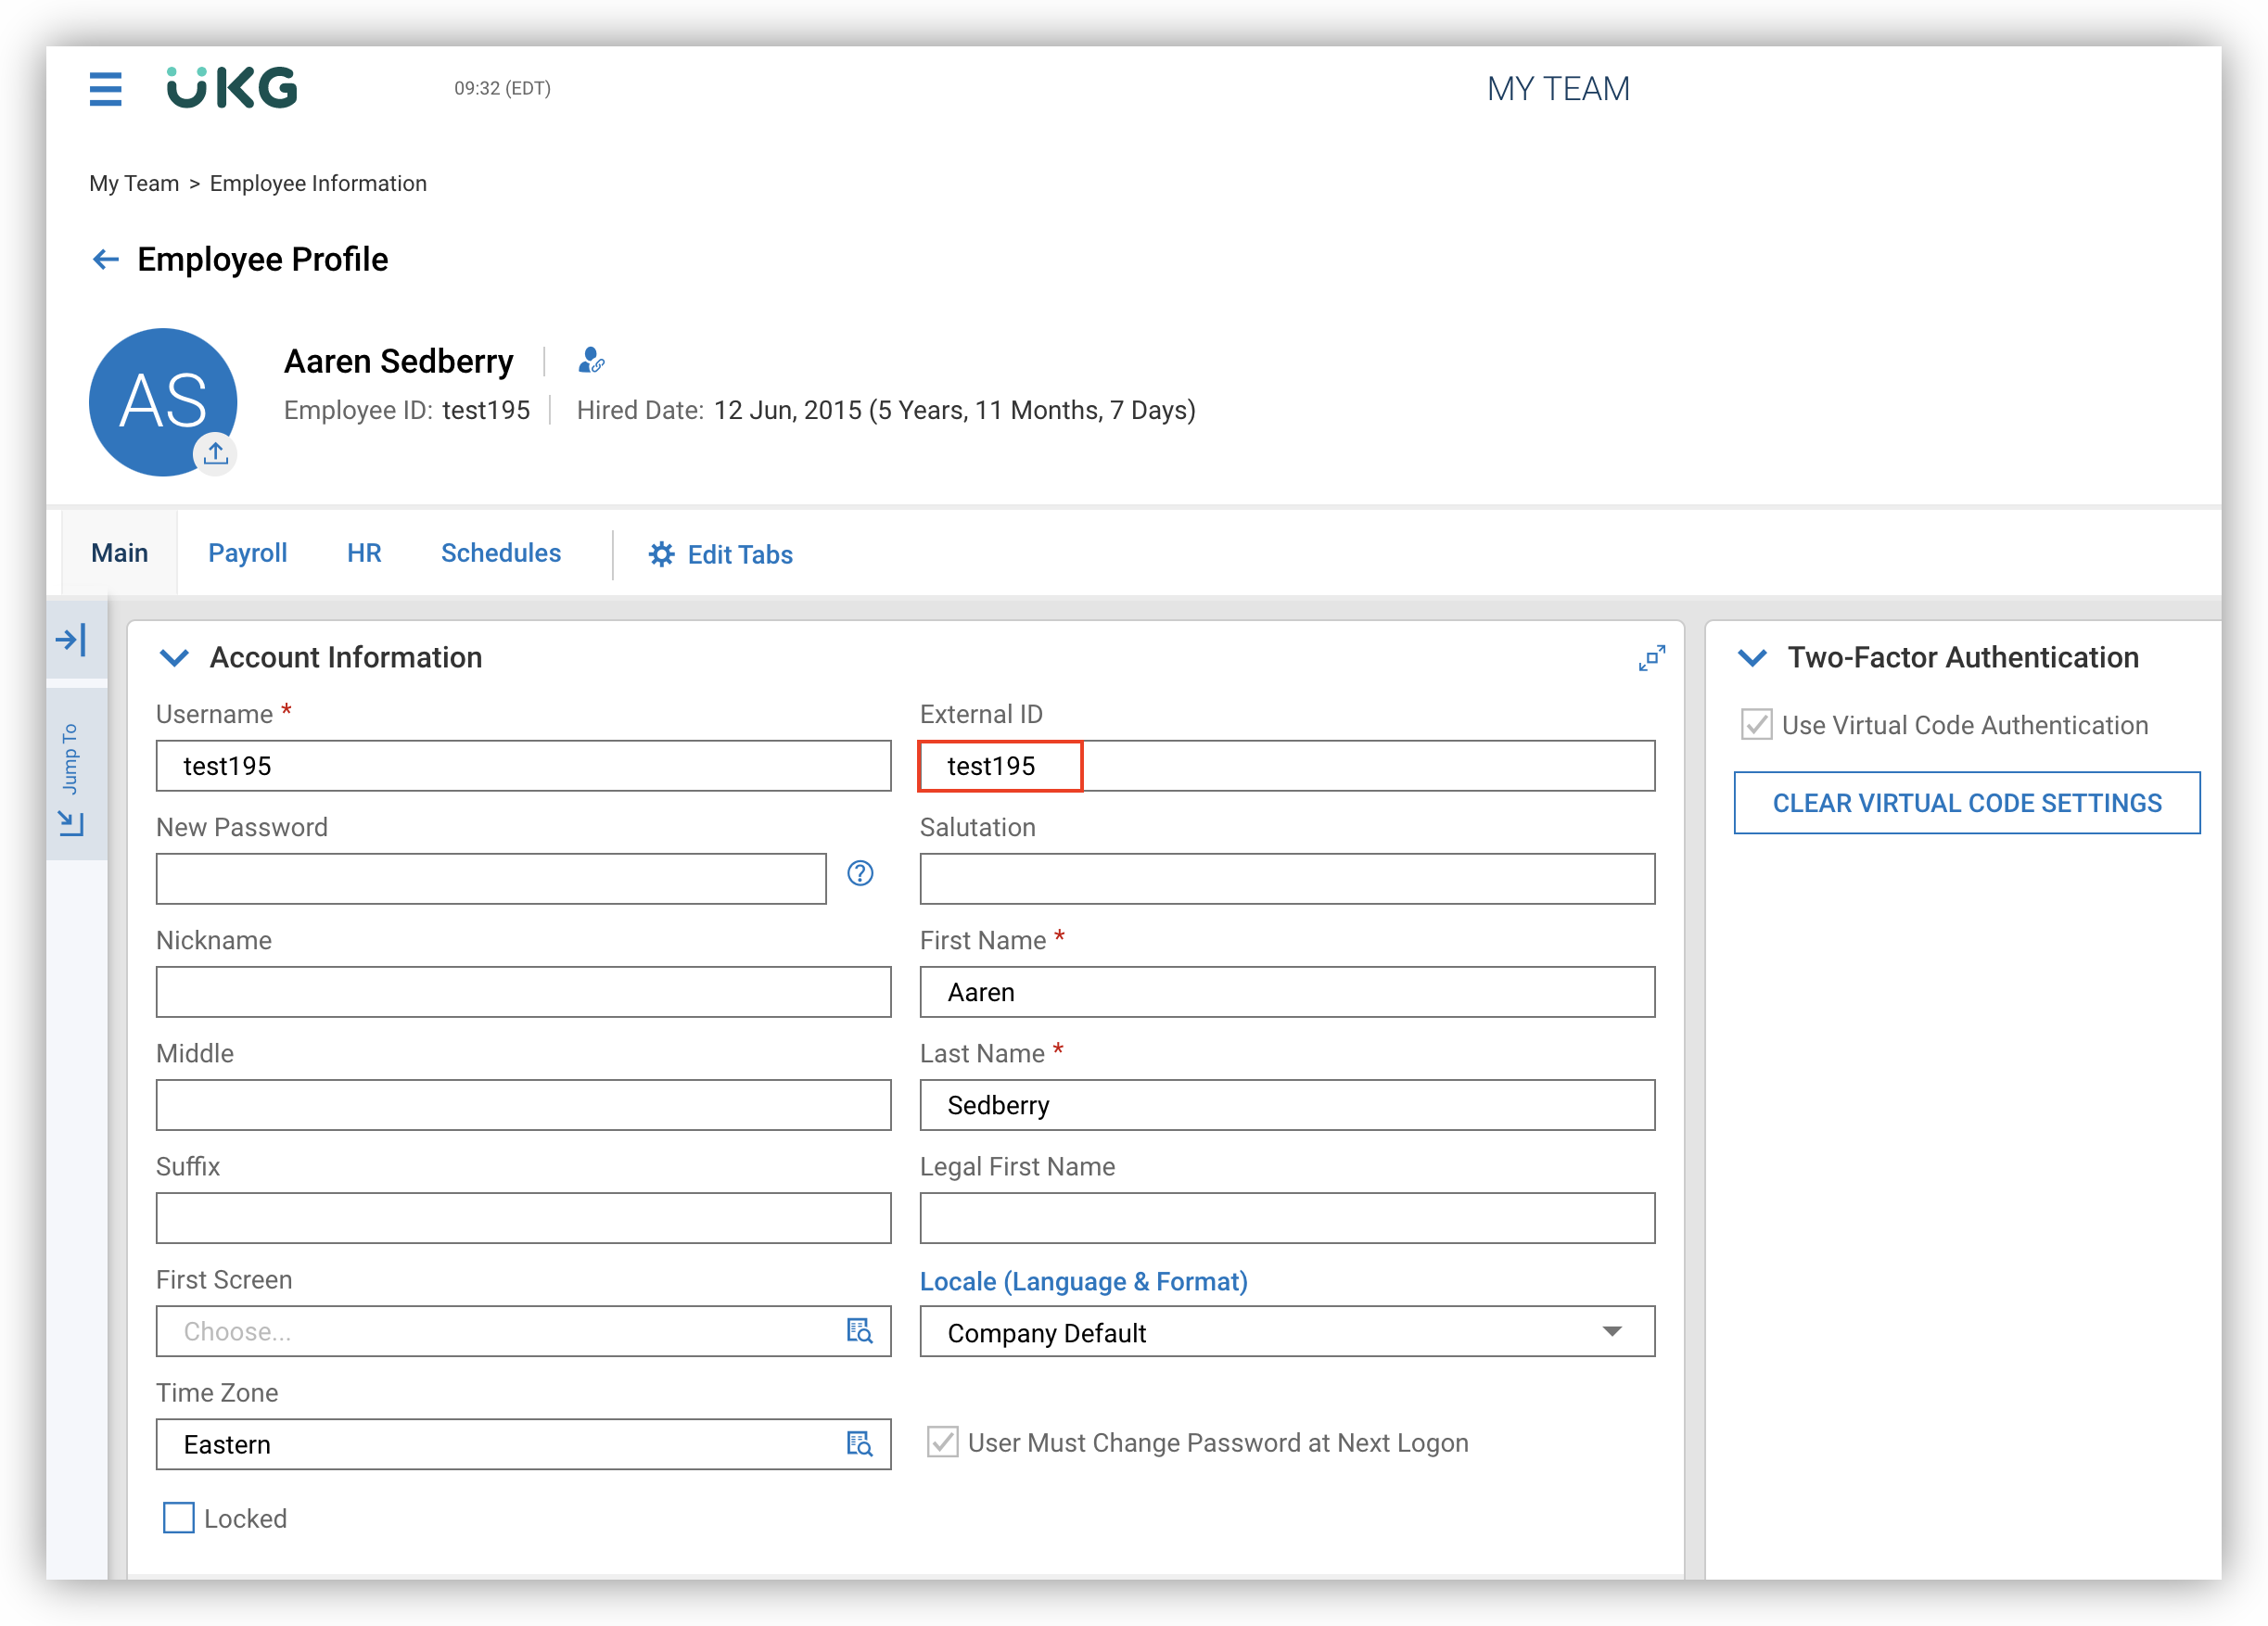Switch to the Schedules tab

501,553
